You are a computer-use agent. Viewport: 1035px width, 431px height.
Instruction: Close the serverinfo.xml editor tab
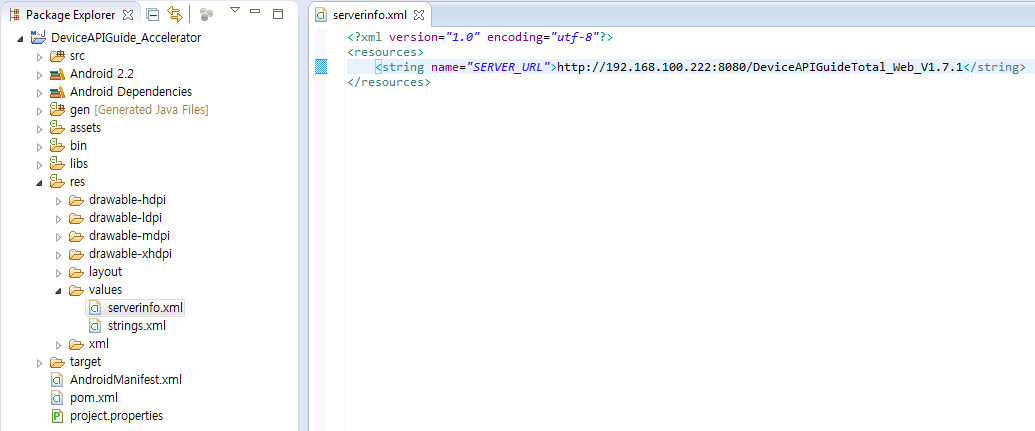(x=419, y=16)
